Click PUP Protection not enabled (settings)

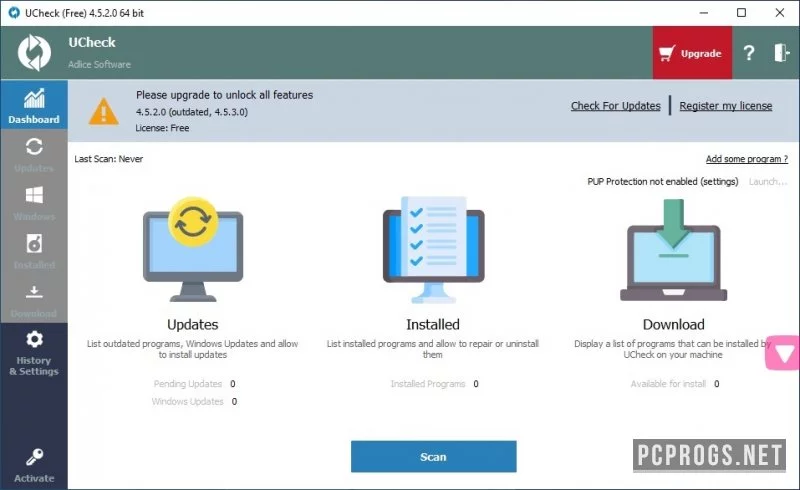[662, 181]
